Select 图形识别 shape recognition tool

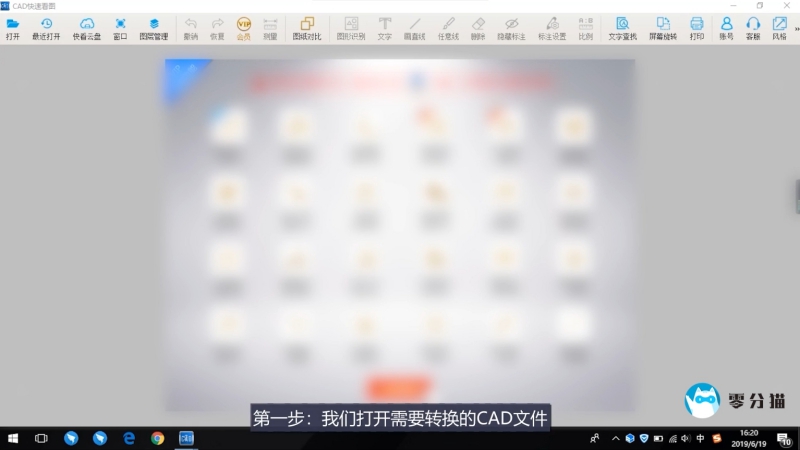coord(351,29)
